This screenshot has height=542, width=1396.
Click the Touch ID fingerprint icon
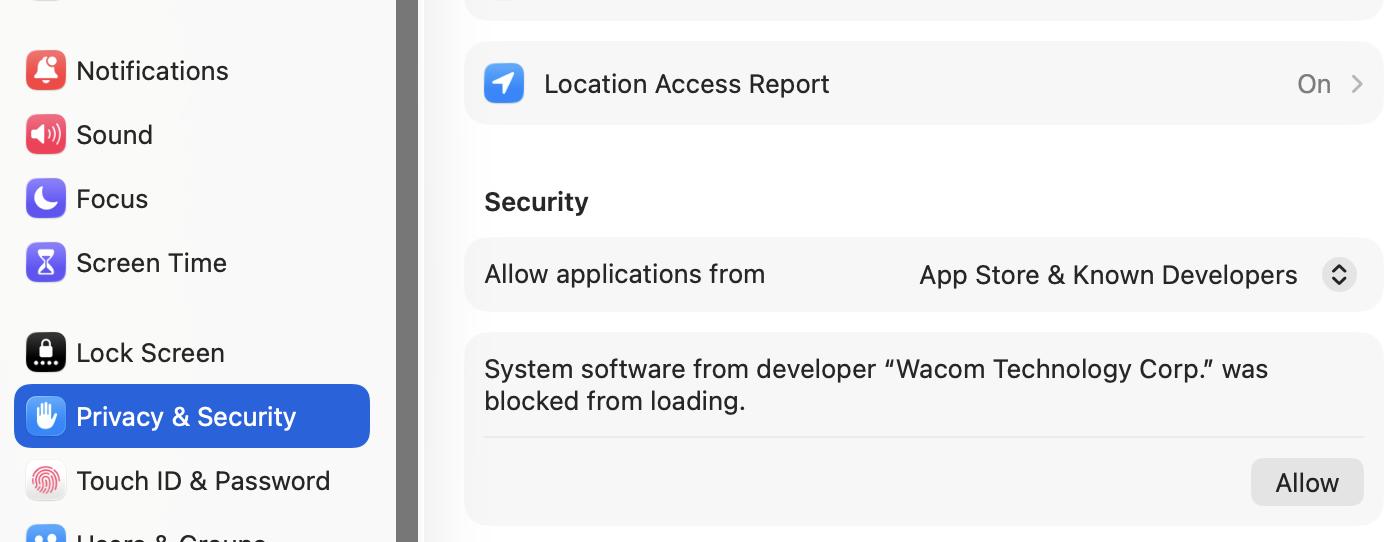(x=46, y=481)
